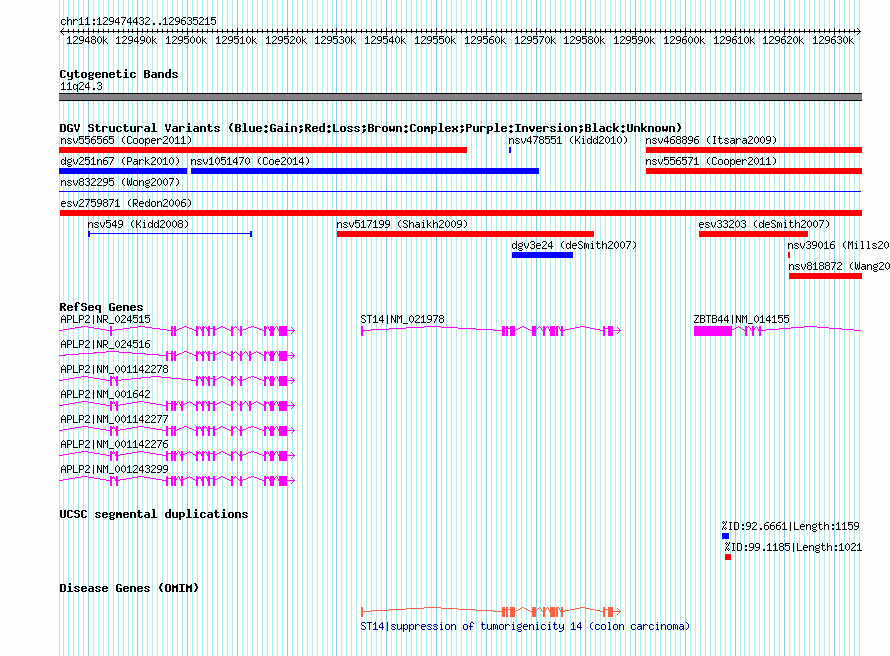Click the 129480k ruler tick label
Screen dimensions: 890x656
[x=87, y=40]
